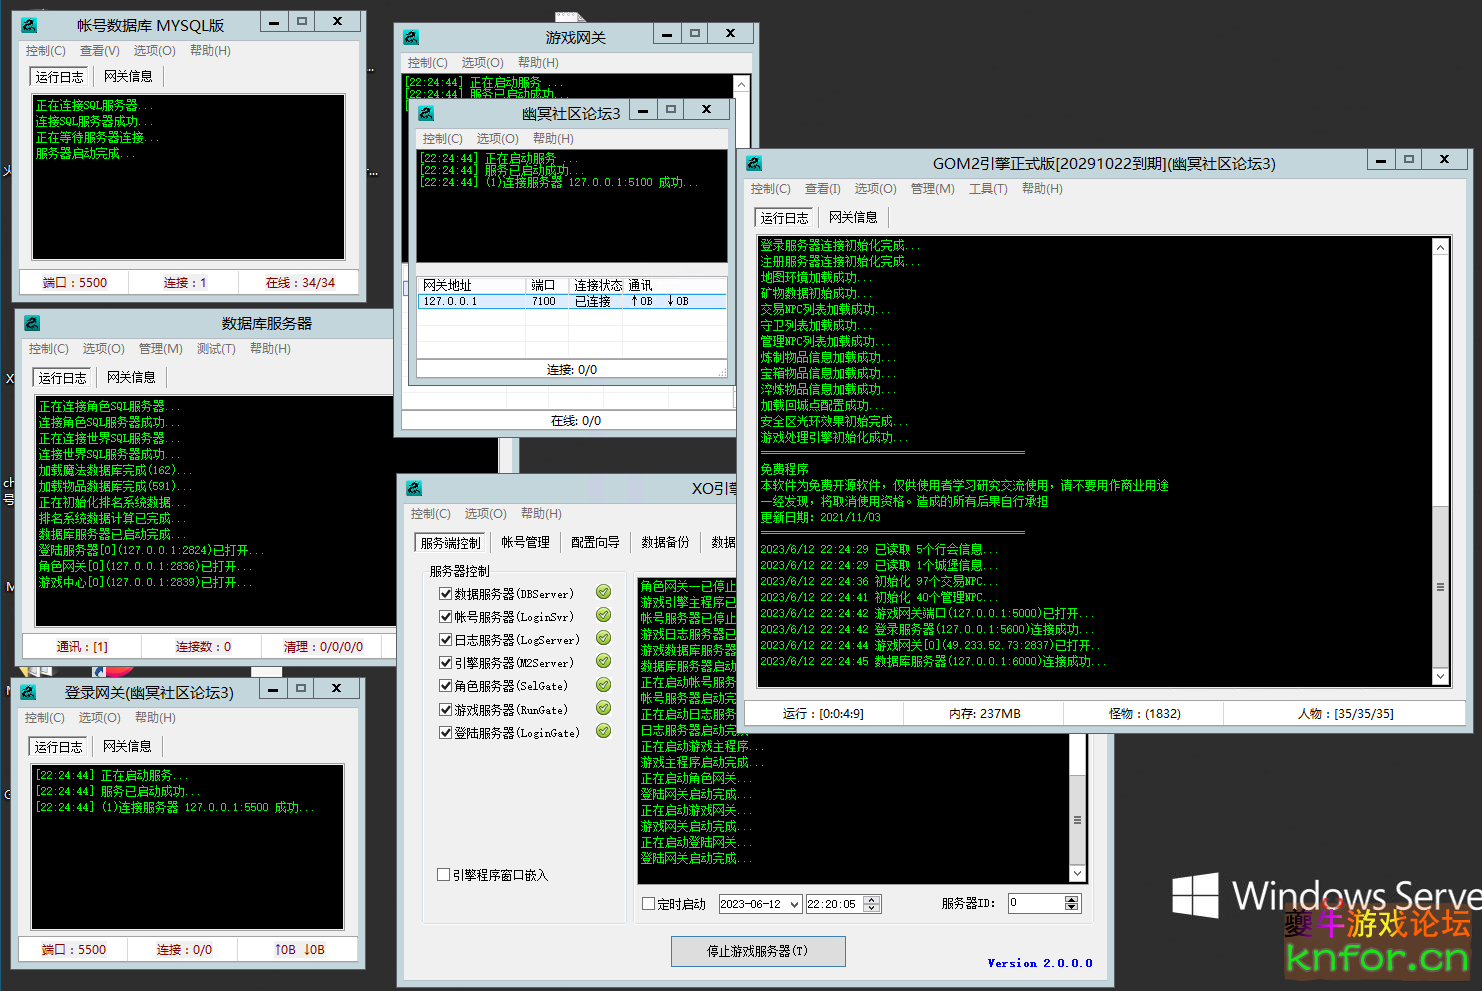The image size is (1482, 991).
Task: Toggle 登陆服务器(LoginGate) checkbox
Action: coord(445,732)
